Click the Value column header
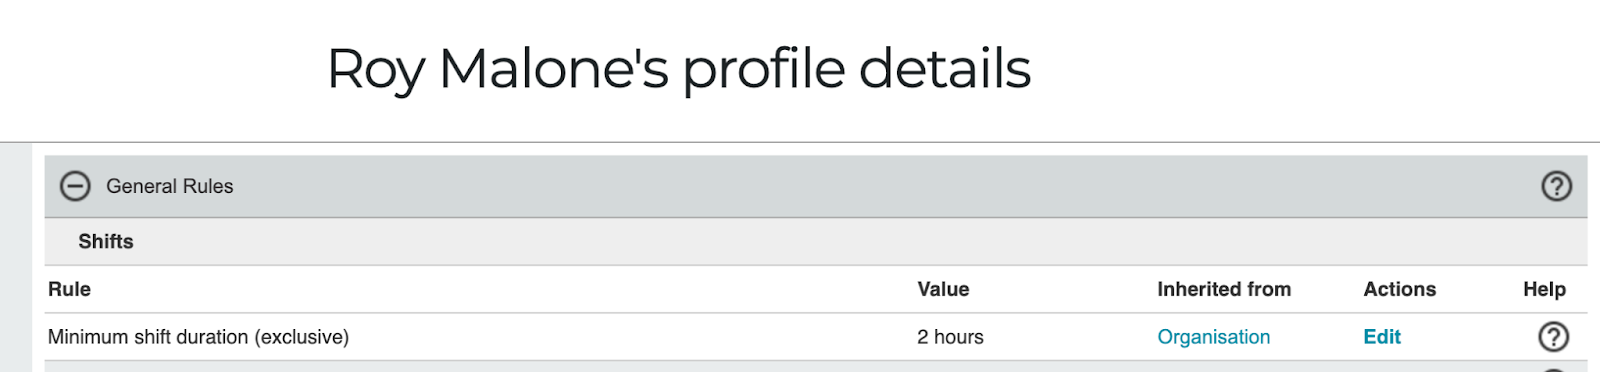 (x=943, y=289)
